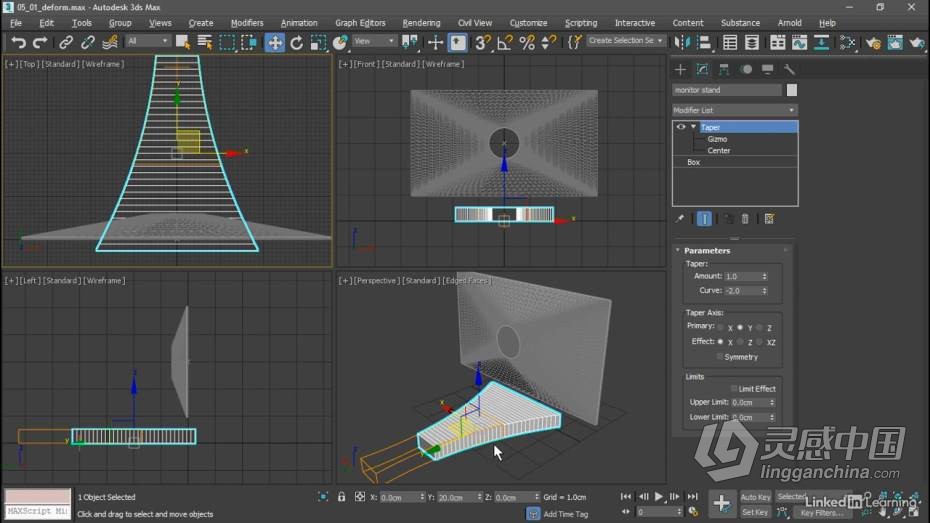
Task: Toggle the Angle Snap icon
Action: [x=505, y=42]
